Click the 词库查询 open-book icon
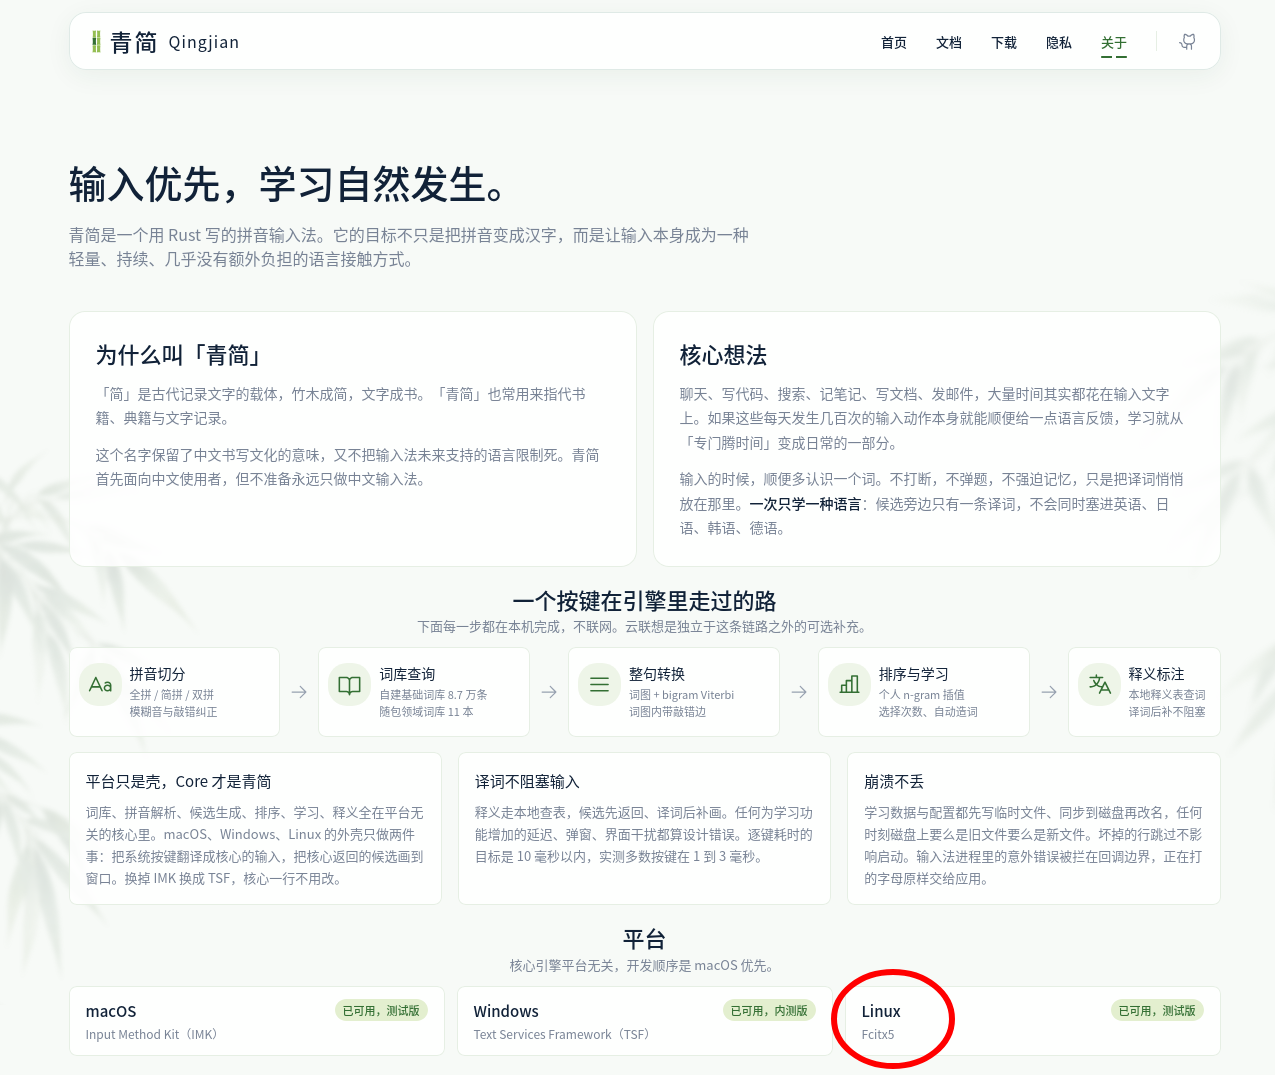The image size is (1275, 1075). tap(349, 685)
